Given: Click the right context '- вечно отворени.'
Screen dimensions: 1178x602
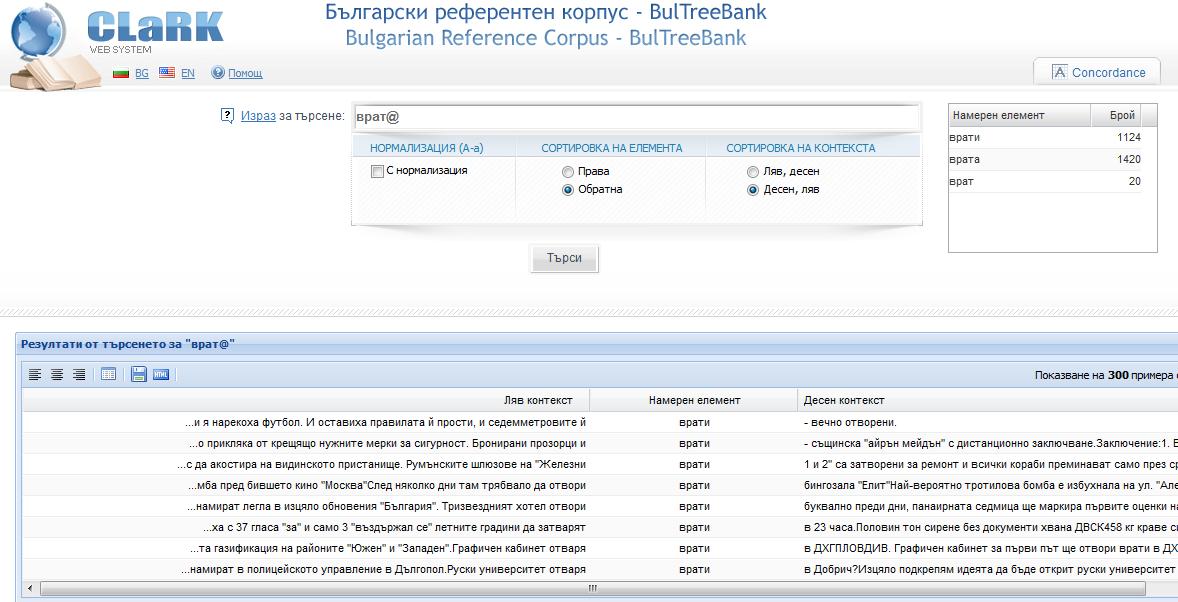Looking at the screenshot, I should 850,422.
